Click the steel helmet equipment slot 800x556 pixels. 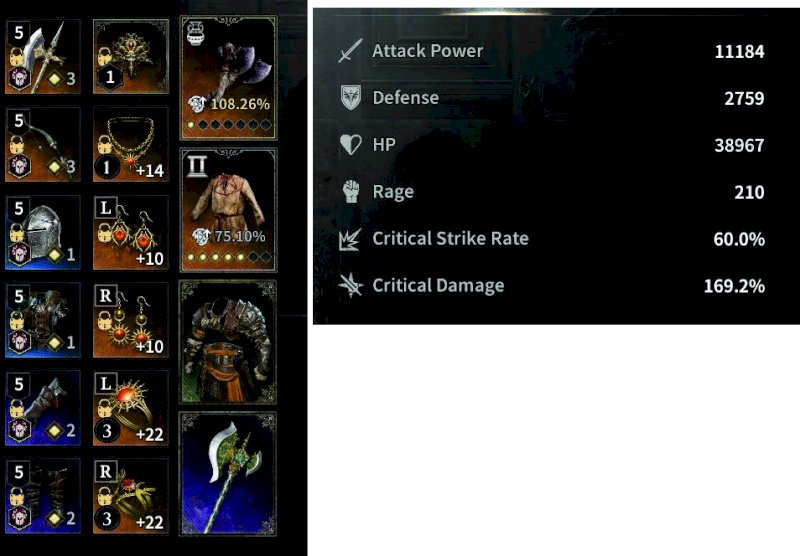coord(43,233)
